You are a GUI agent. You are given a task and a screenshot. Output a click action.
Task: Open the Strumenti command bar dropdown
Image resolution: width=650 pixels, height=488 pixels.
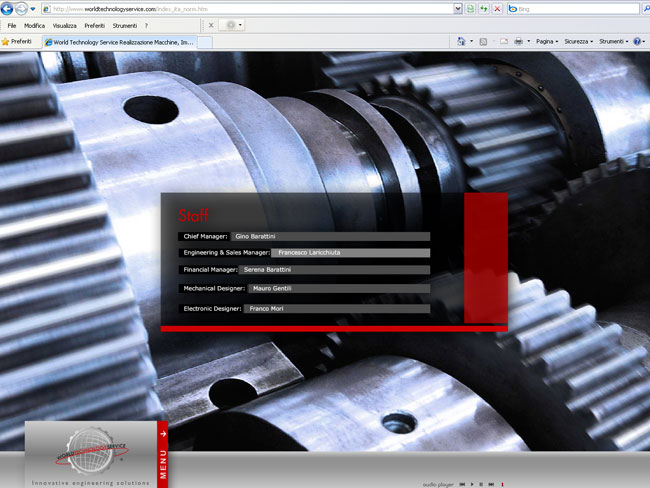tap(614, 41)
